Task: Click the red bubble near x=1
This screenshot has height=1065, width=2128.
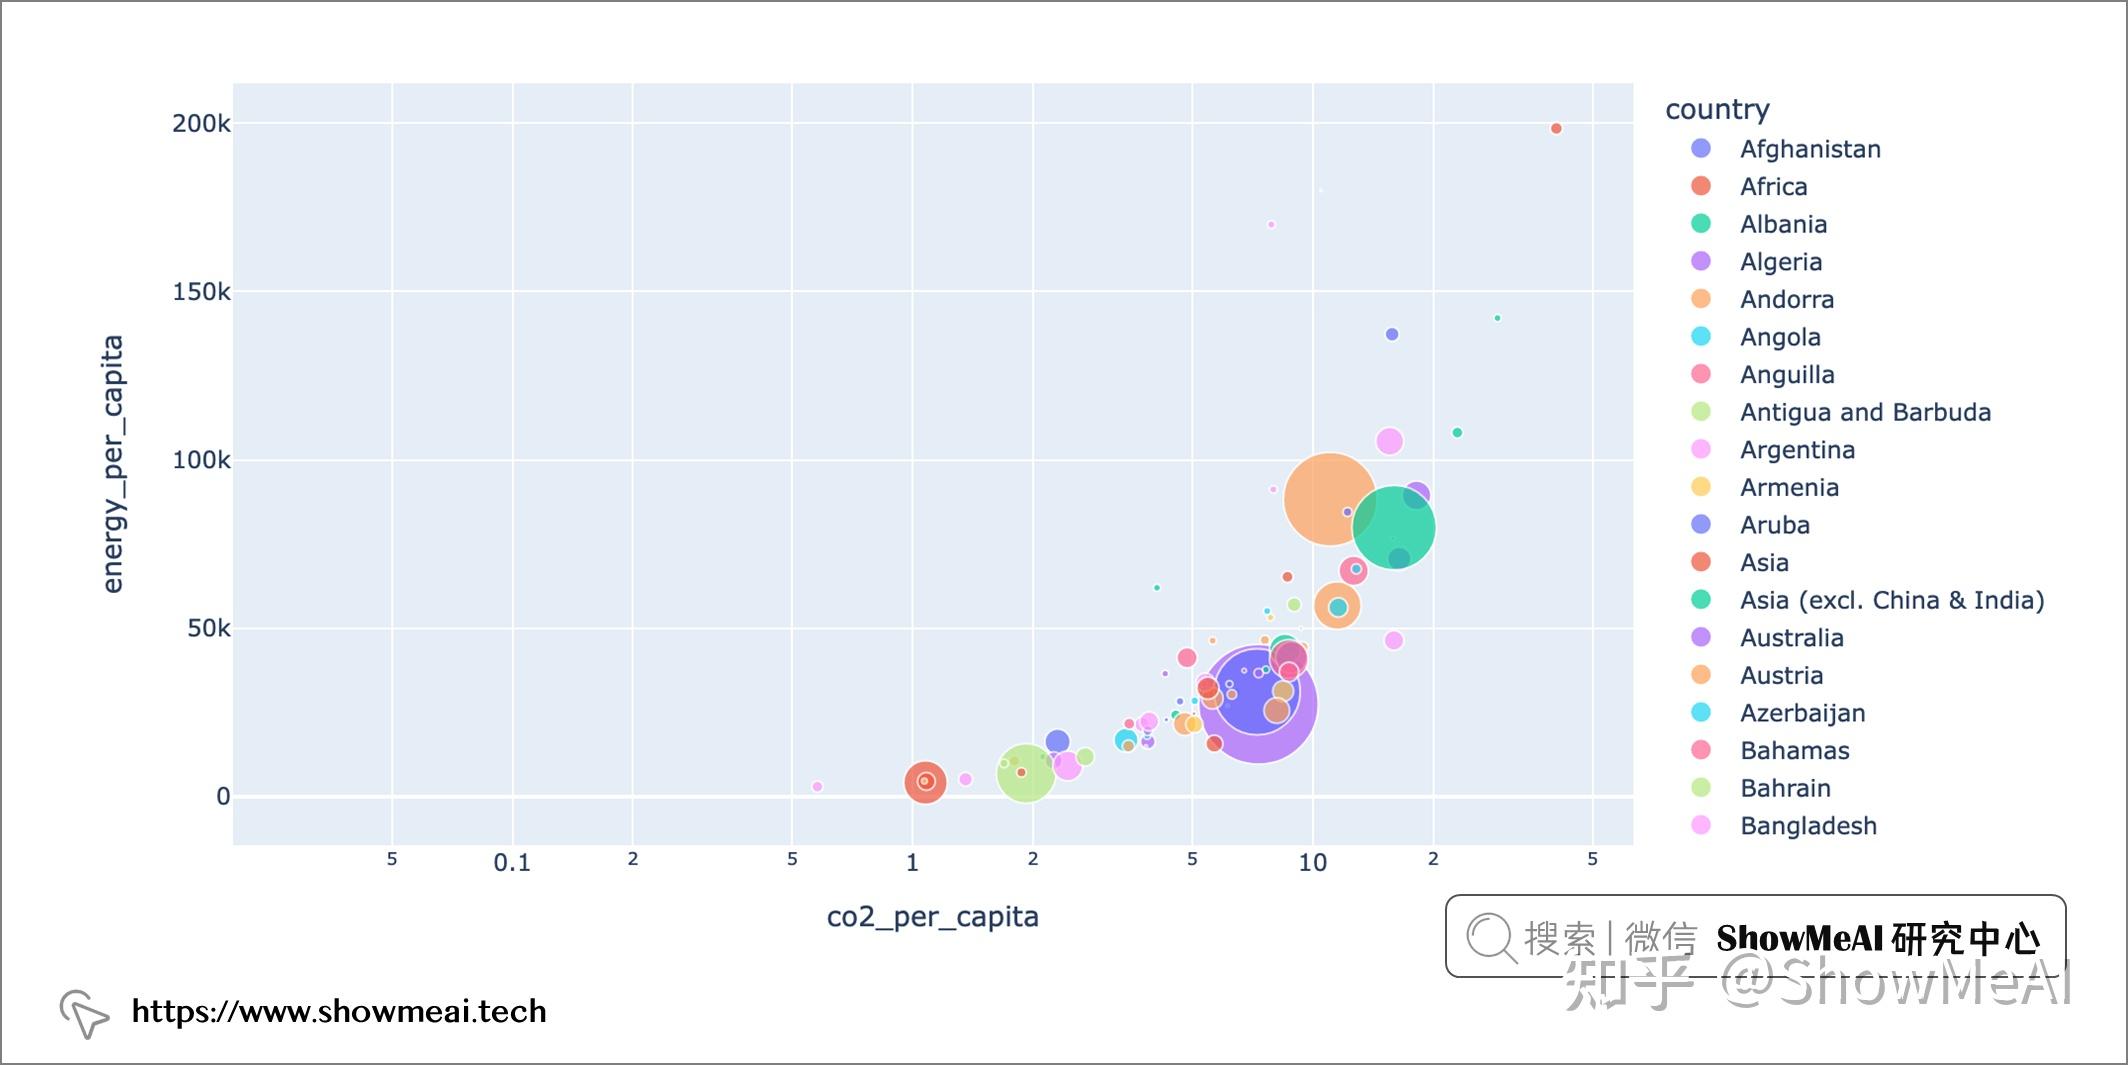Action: tap(925, 781)
